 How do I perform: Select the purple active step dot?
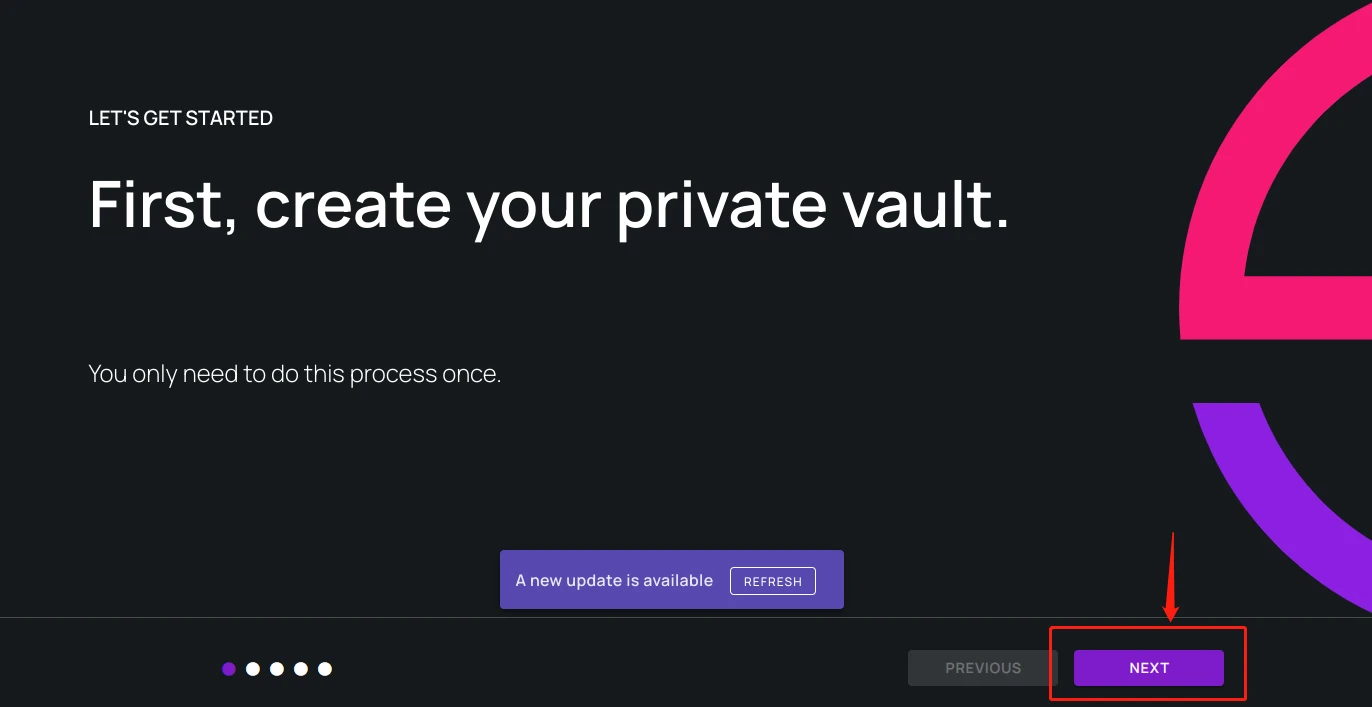pyautogui.click(x=229, y=669)
